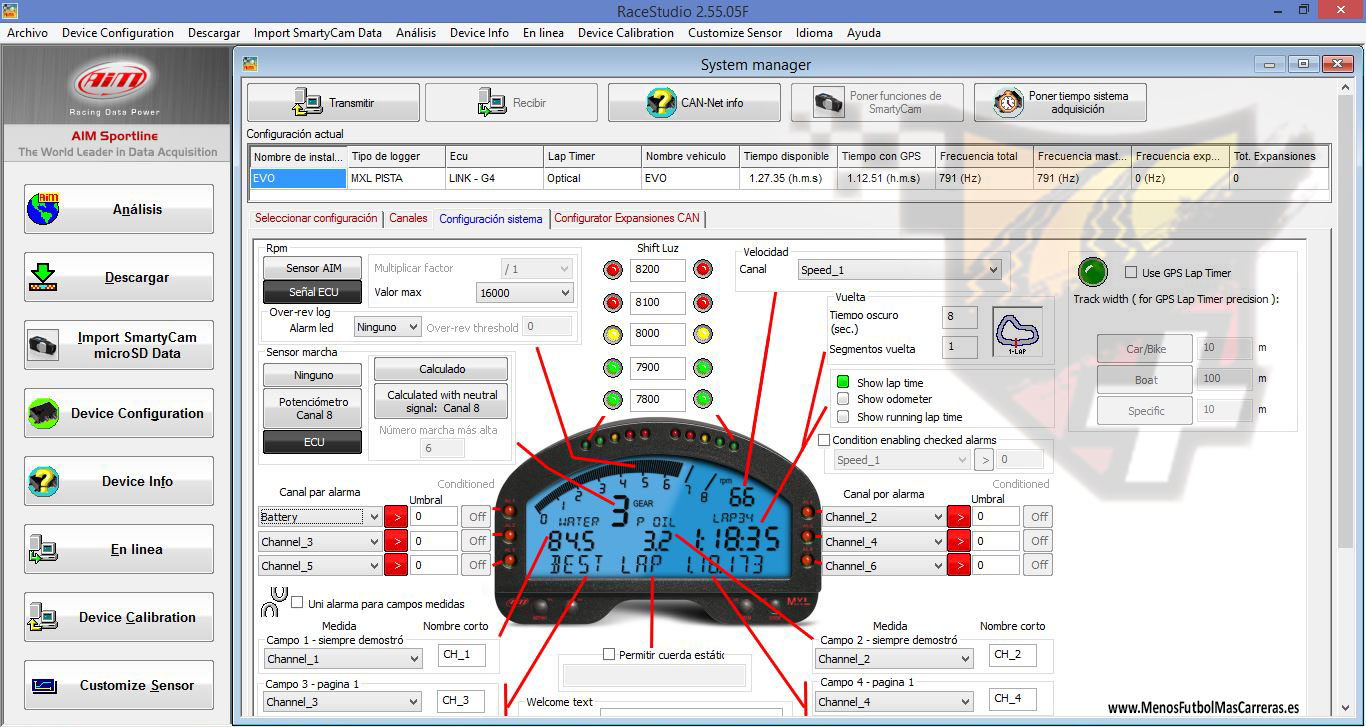Open Campo 2 Channel_2 dropdown
Viewport: 1366px width, 727px height.
click(894, 659)
